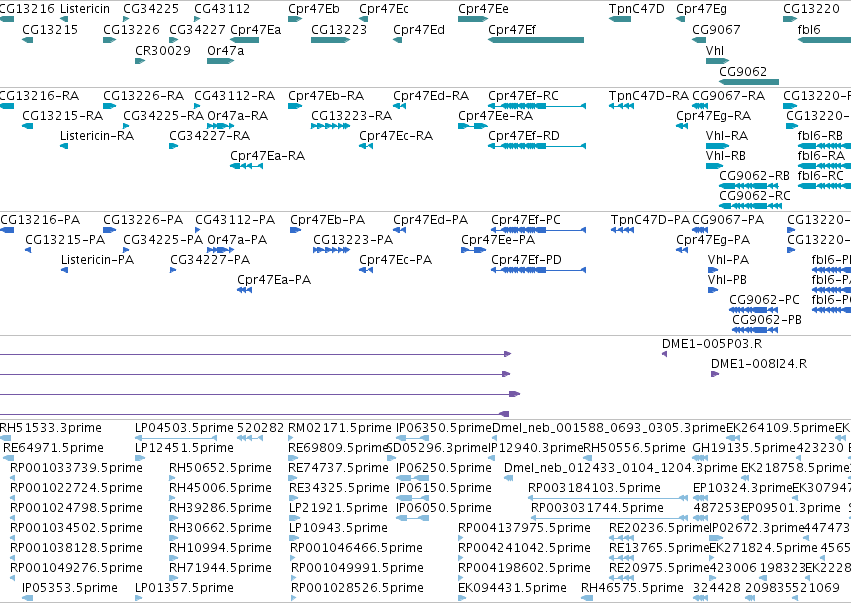Viewport: 851px width, 603px height.
Task: Click protein Listericin-PA label
Action: coord(97,260)
